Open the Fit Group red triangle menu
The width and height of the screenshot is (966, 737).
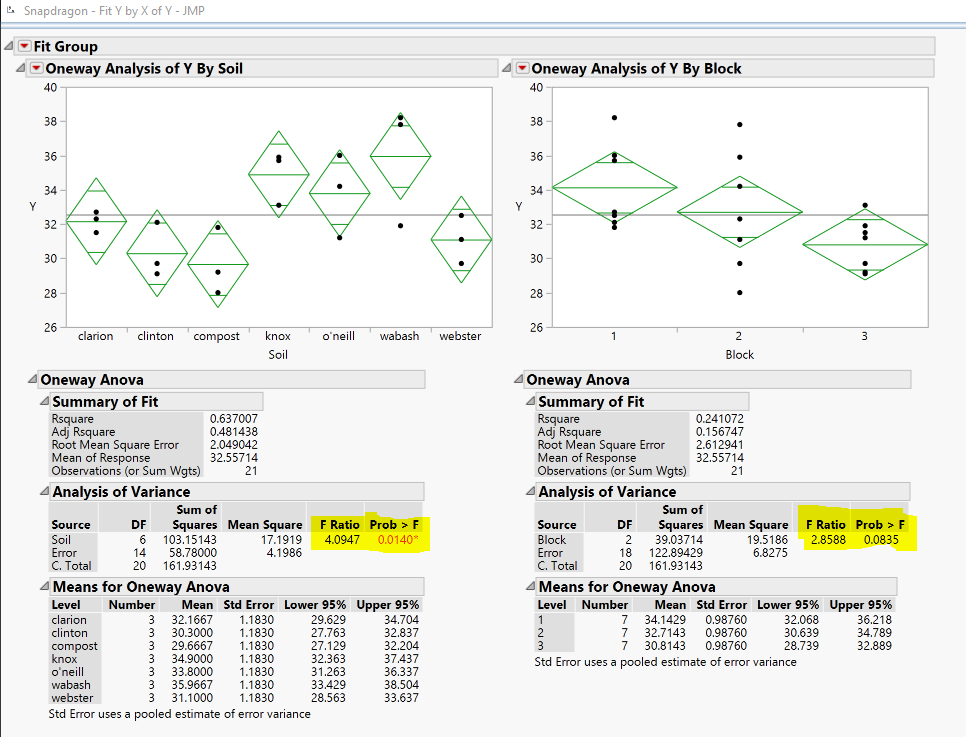pyautogui.click(x=26, y=46)
